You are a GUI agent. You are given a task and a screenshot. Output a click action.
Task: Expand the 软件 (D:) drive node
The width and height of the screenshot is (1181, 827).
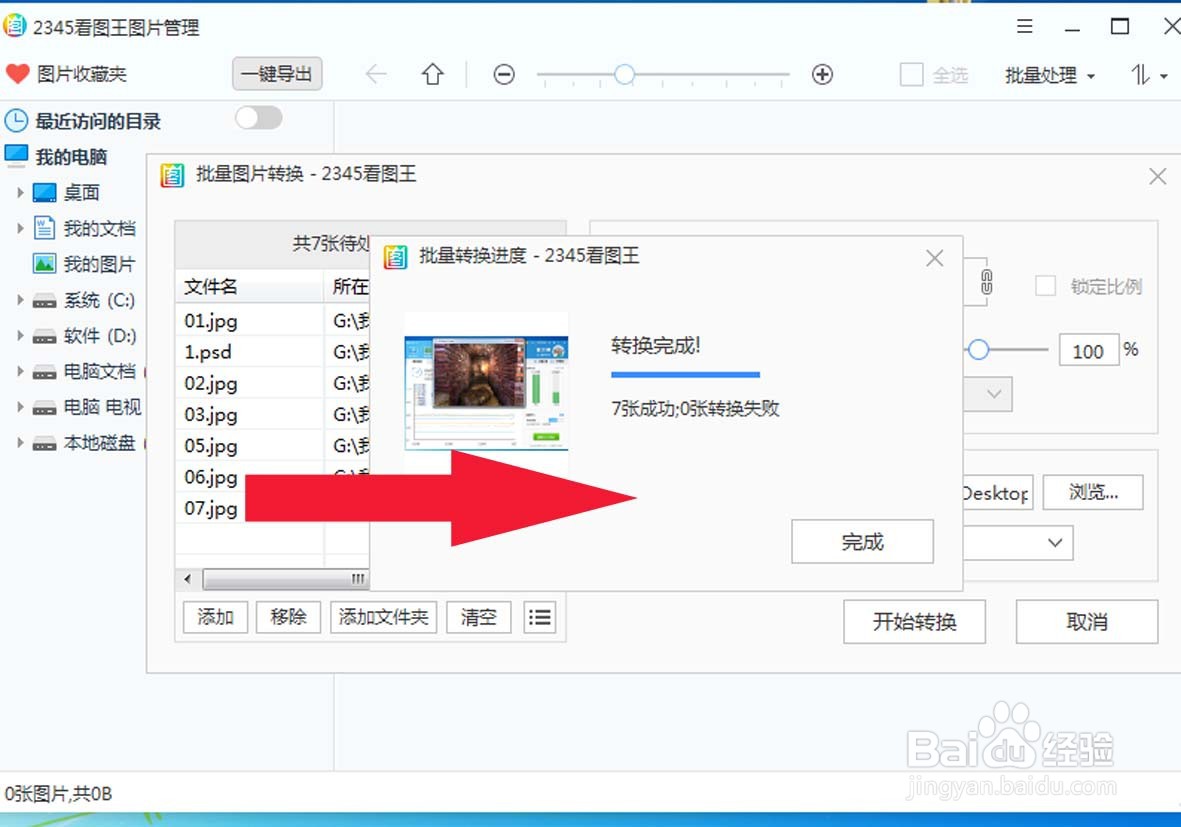click(20, 335)
